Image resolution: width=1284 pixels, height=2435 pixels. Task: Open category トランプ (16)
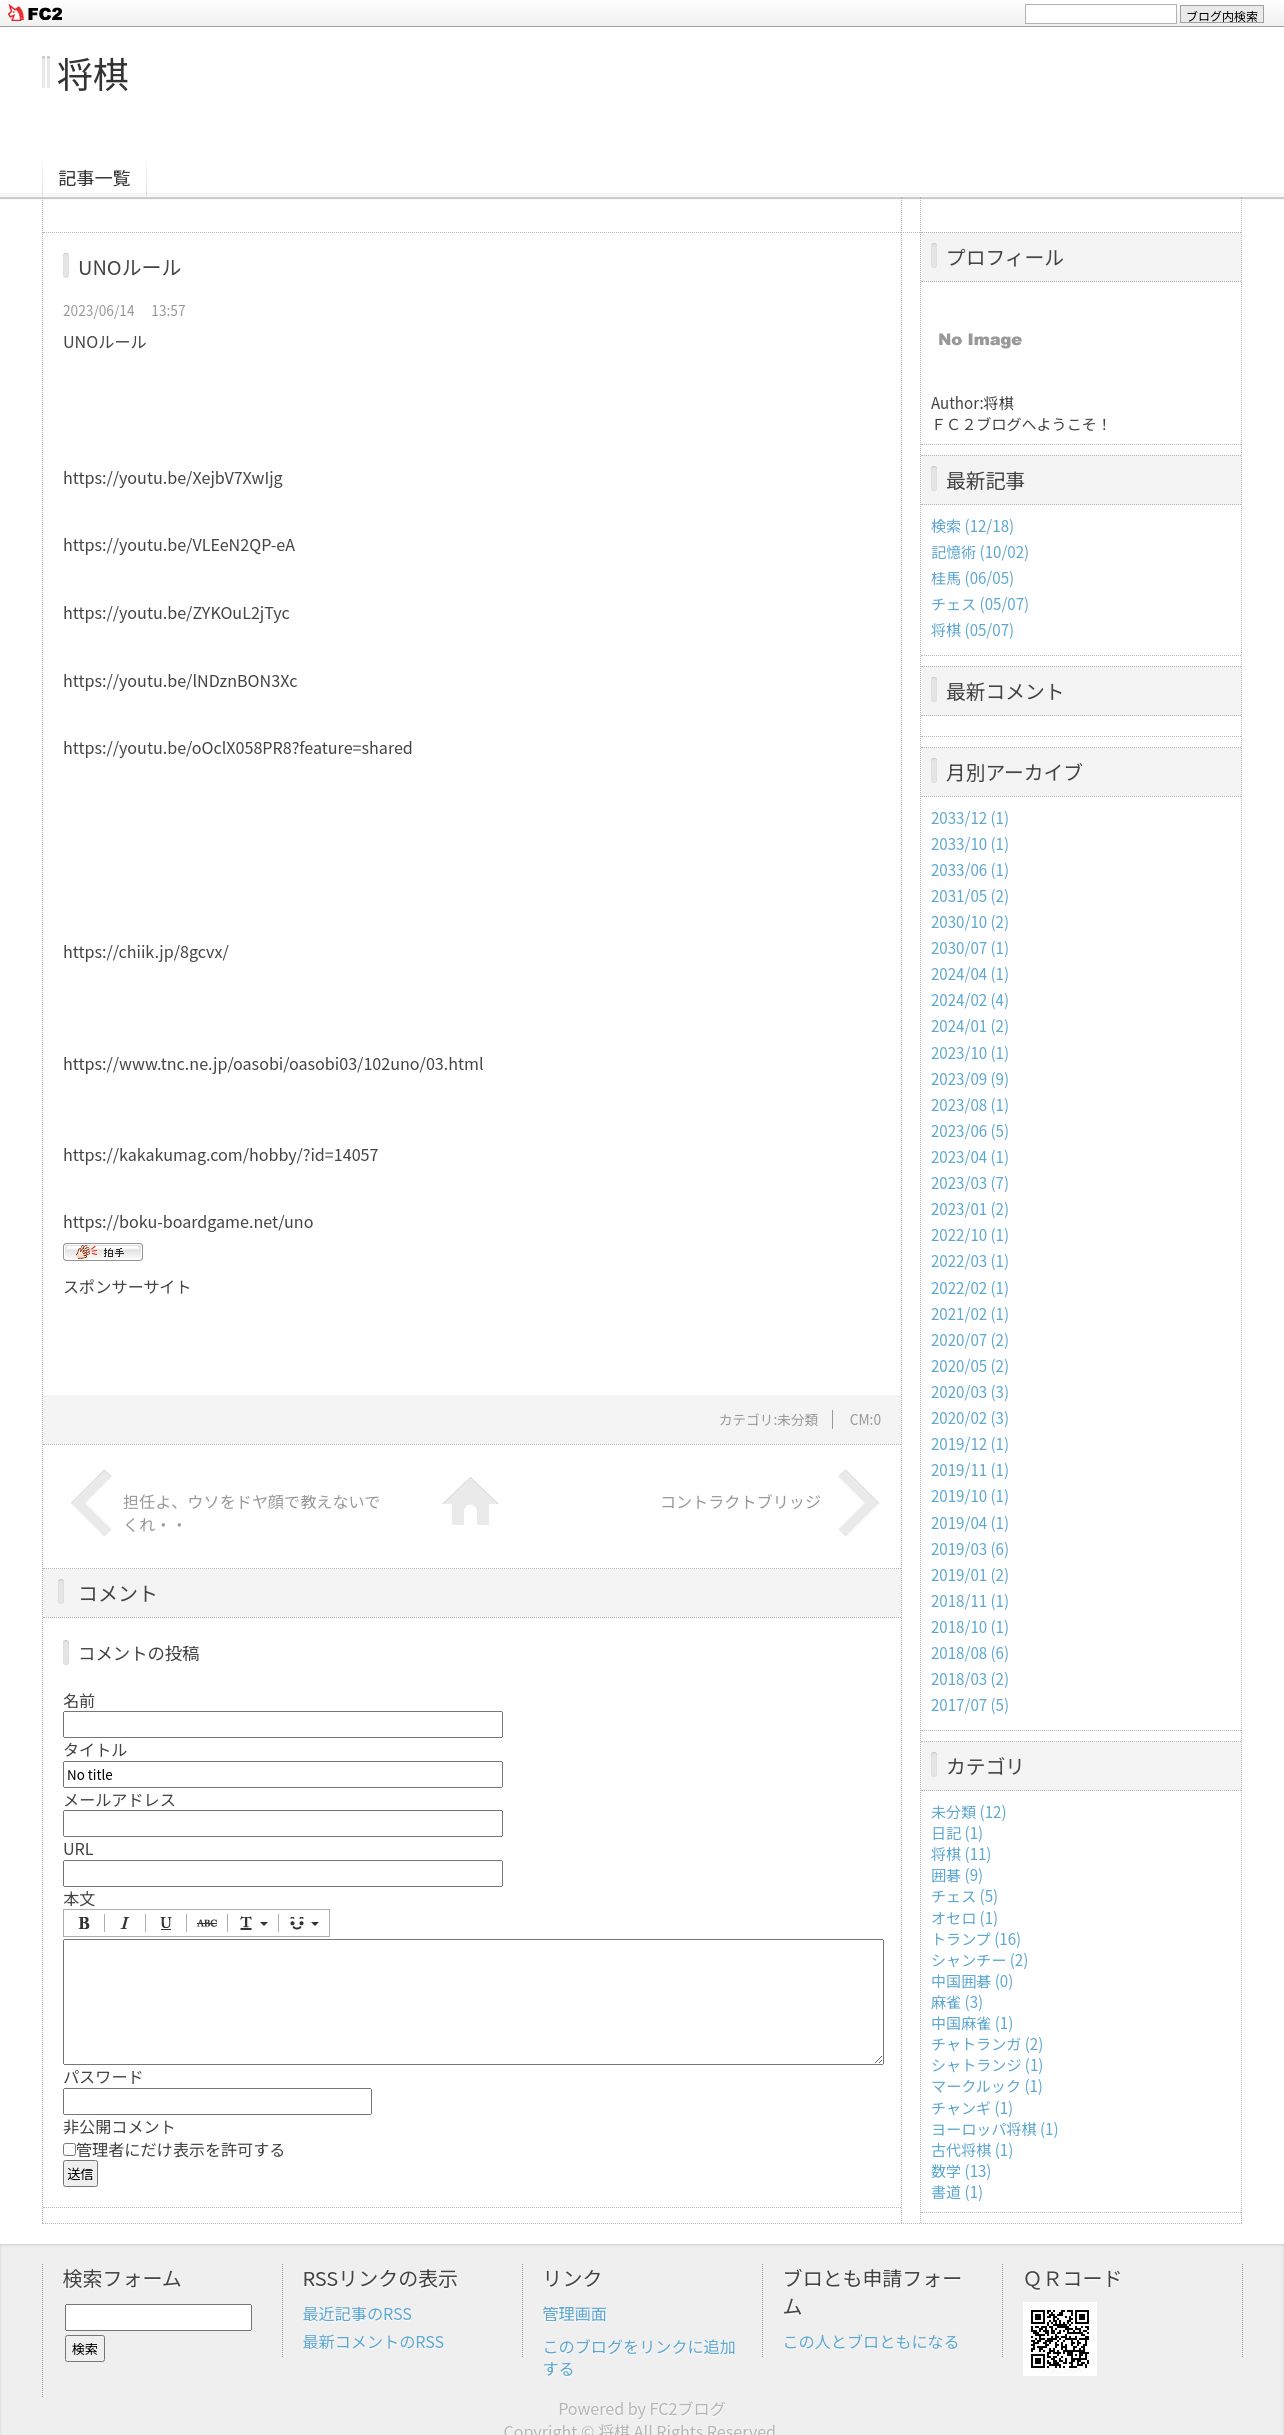tap(976, 1939)
